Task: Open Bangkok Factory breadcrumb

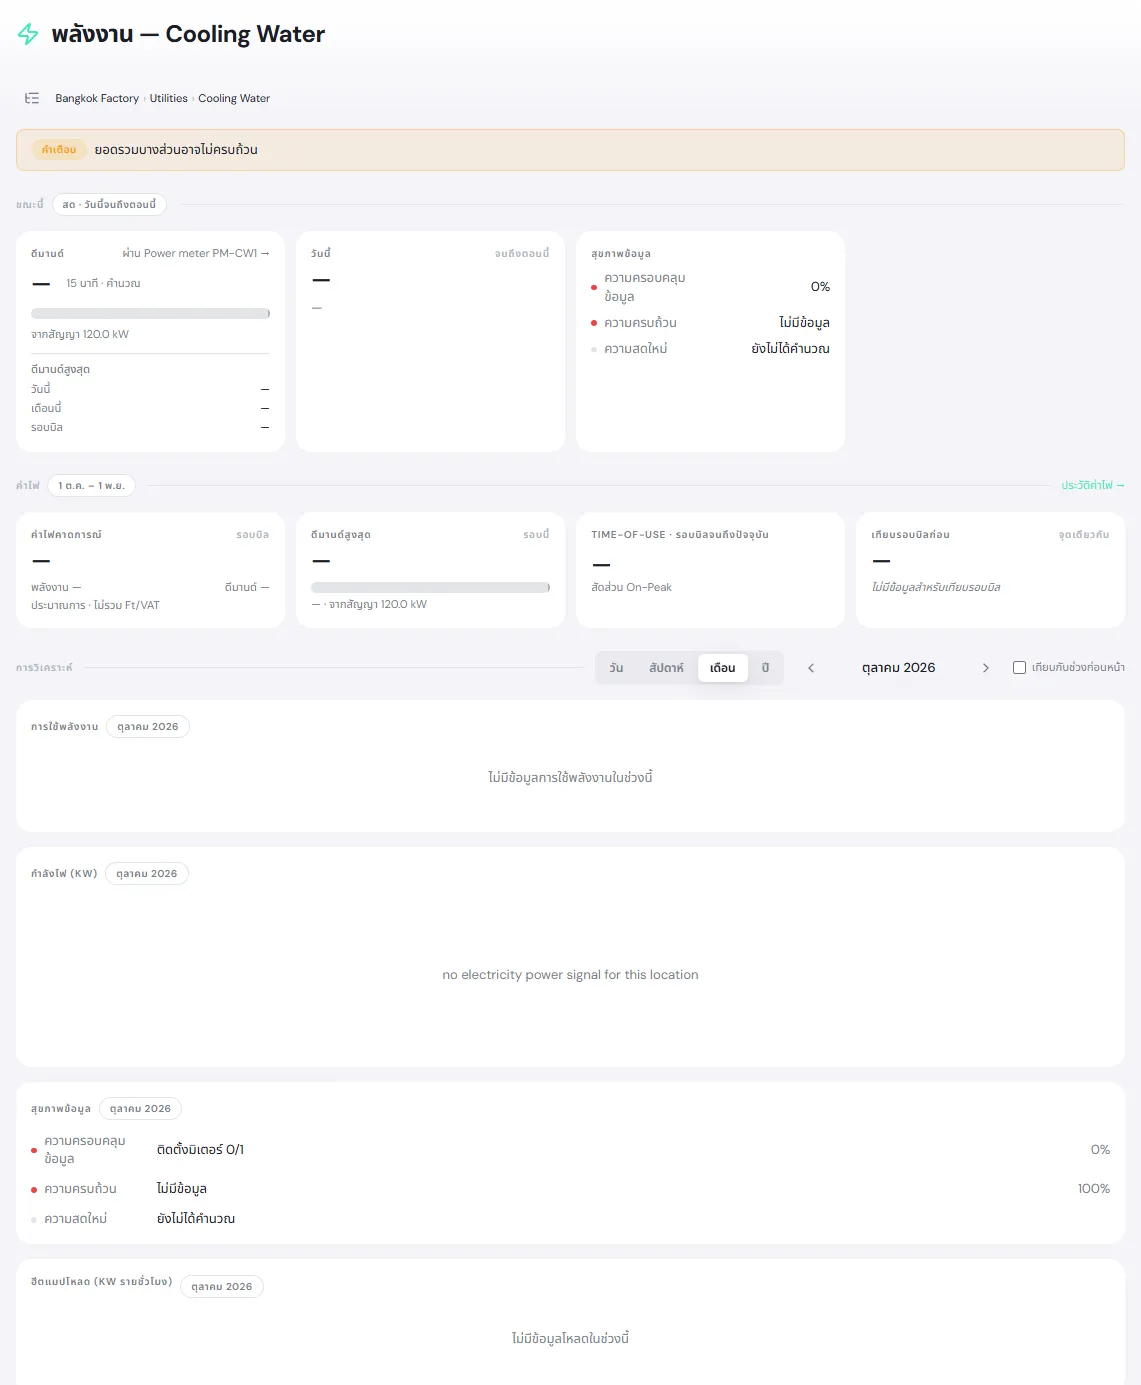Action: 97,98
